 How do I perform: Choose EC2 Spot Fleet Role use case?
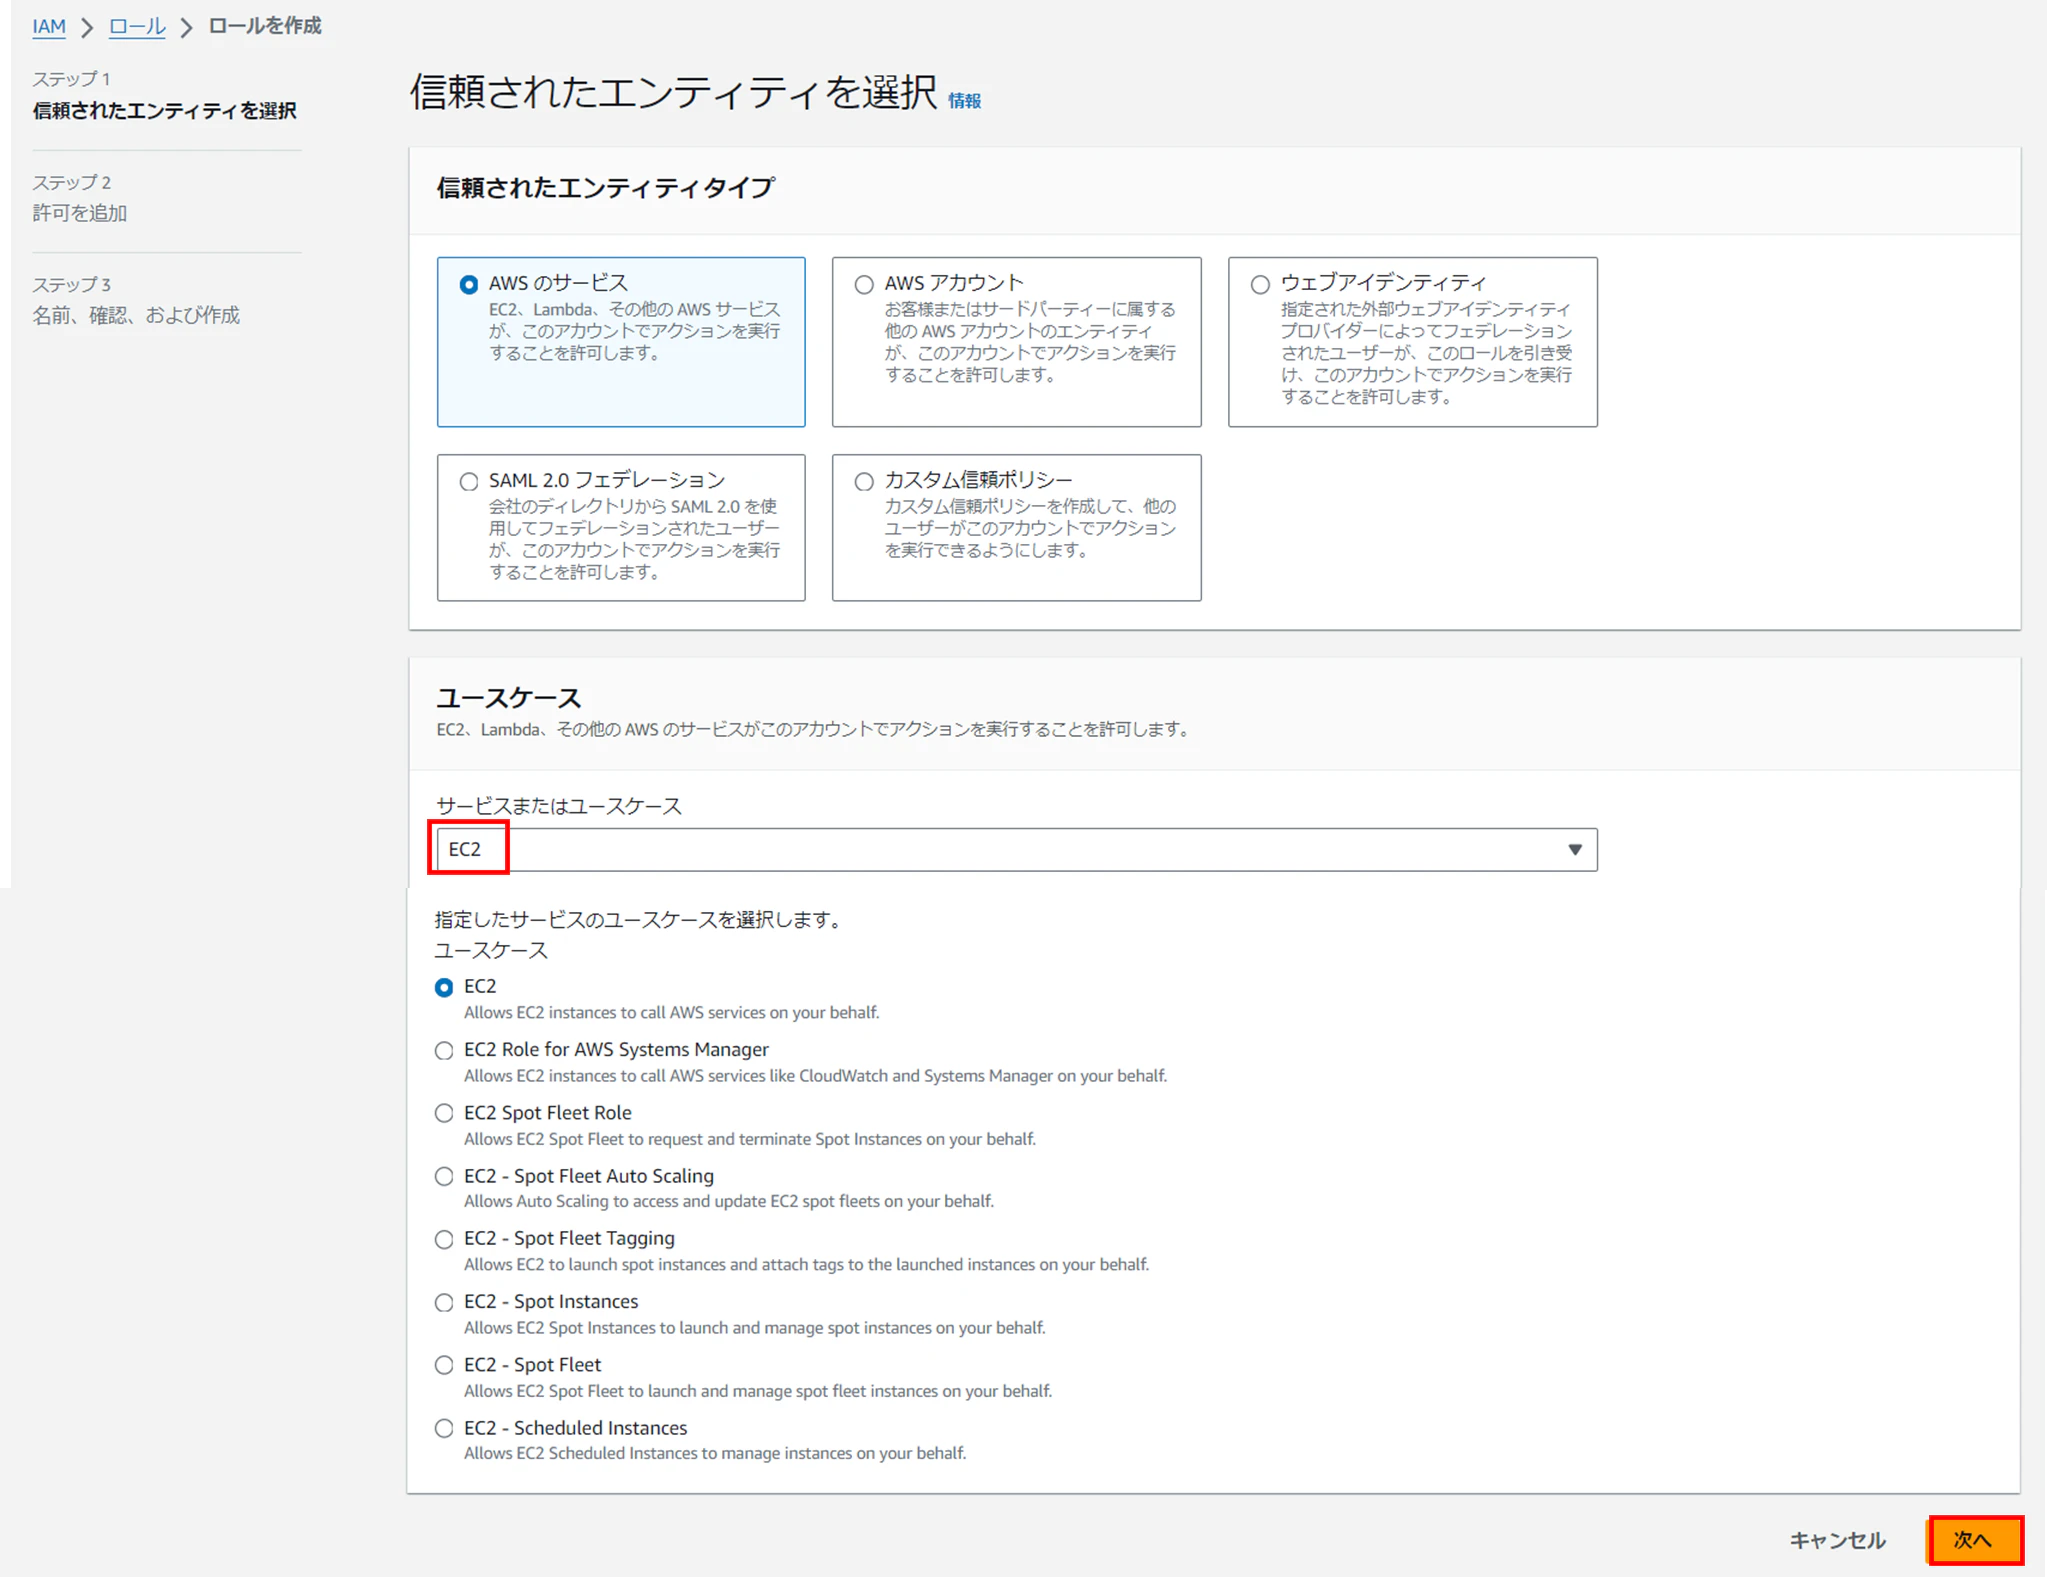point(444,1114)
